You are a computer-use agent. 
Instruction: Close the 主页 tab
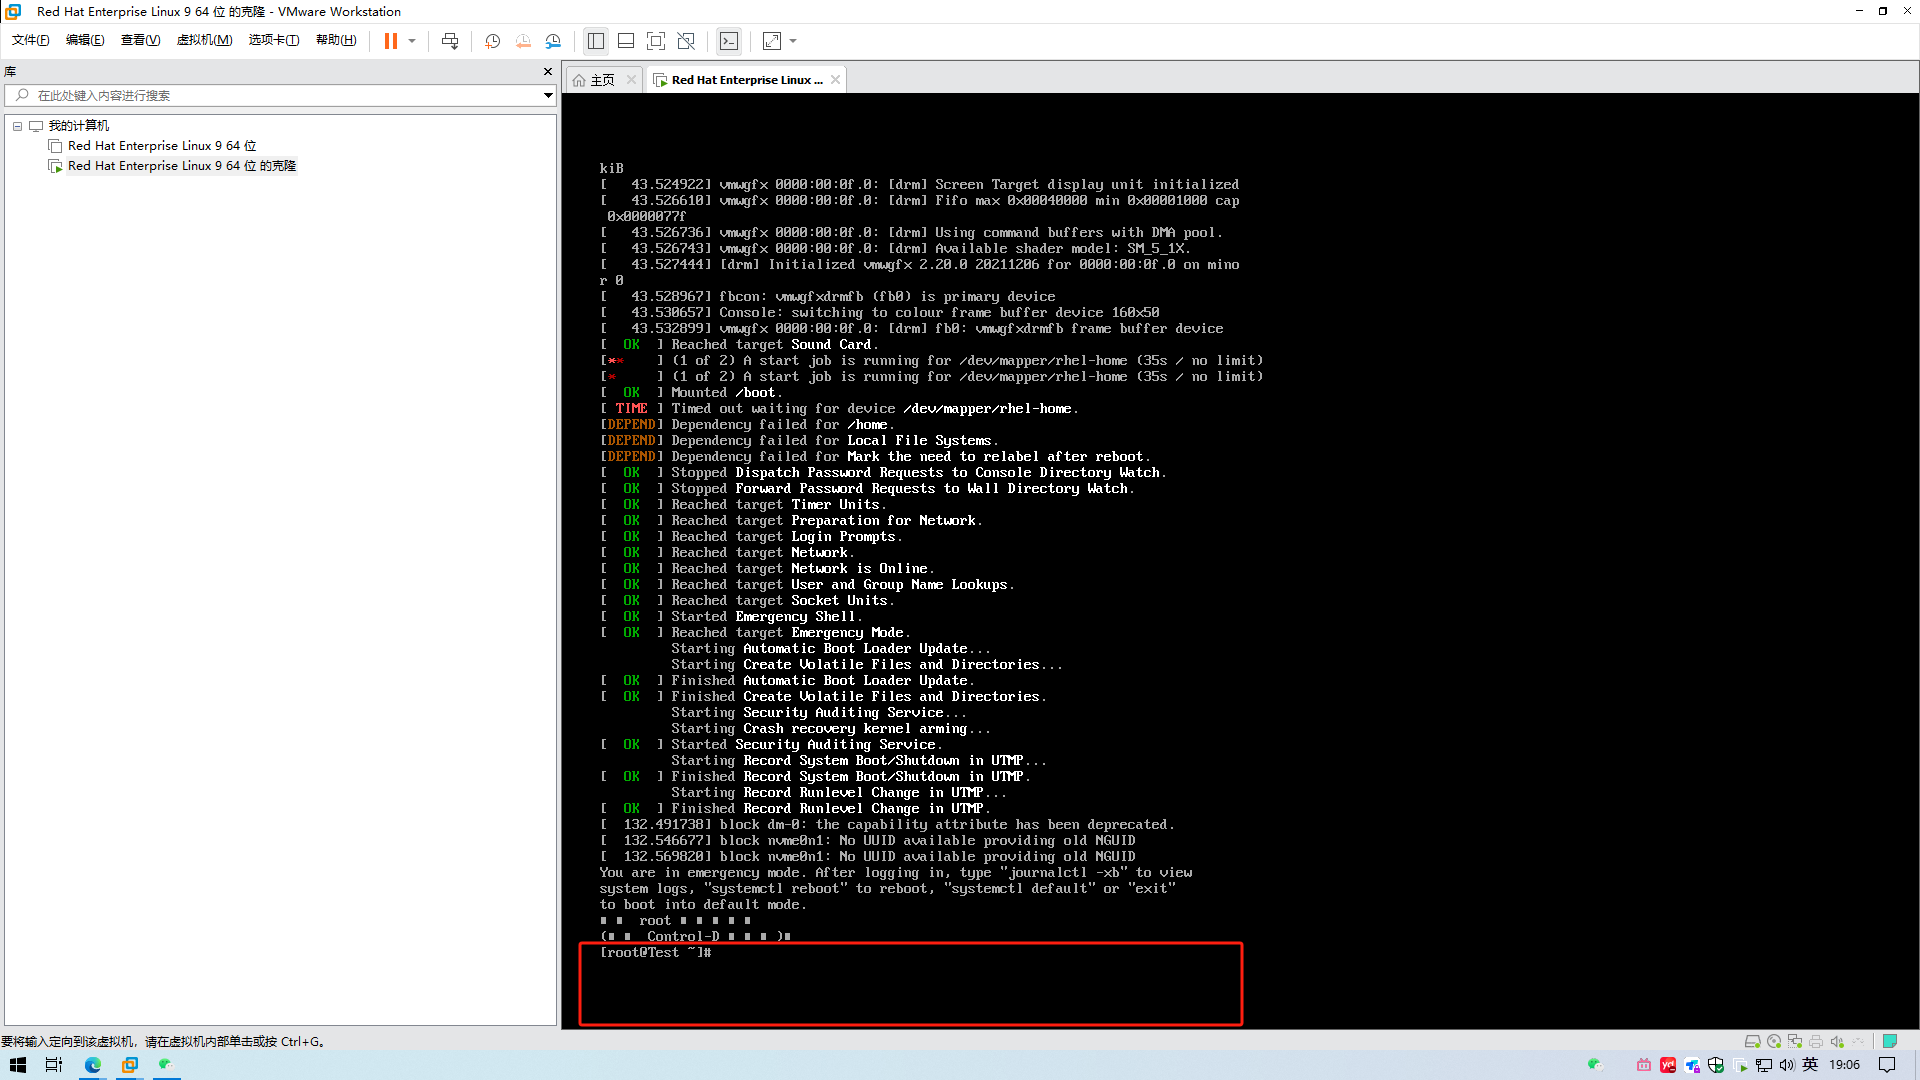click(x=631, y=80)
